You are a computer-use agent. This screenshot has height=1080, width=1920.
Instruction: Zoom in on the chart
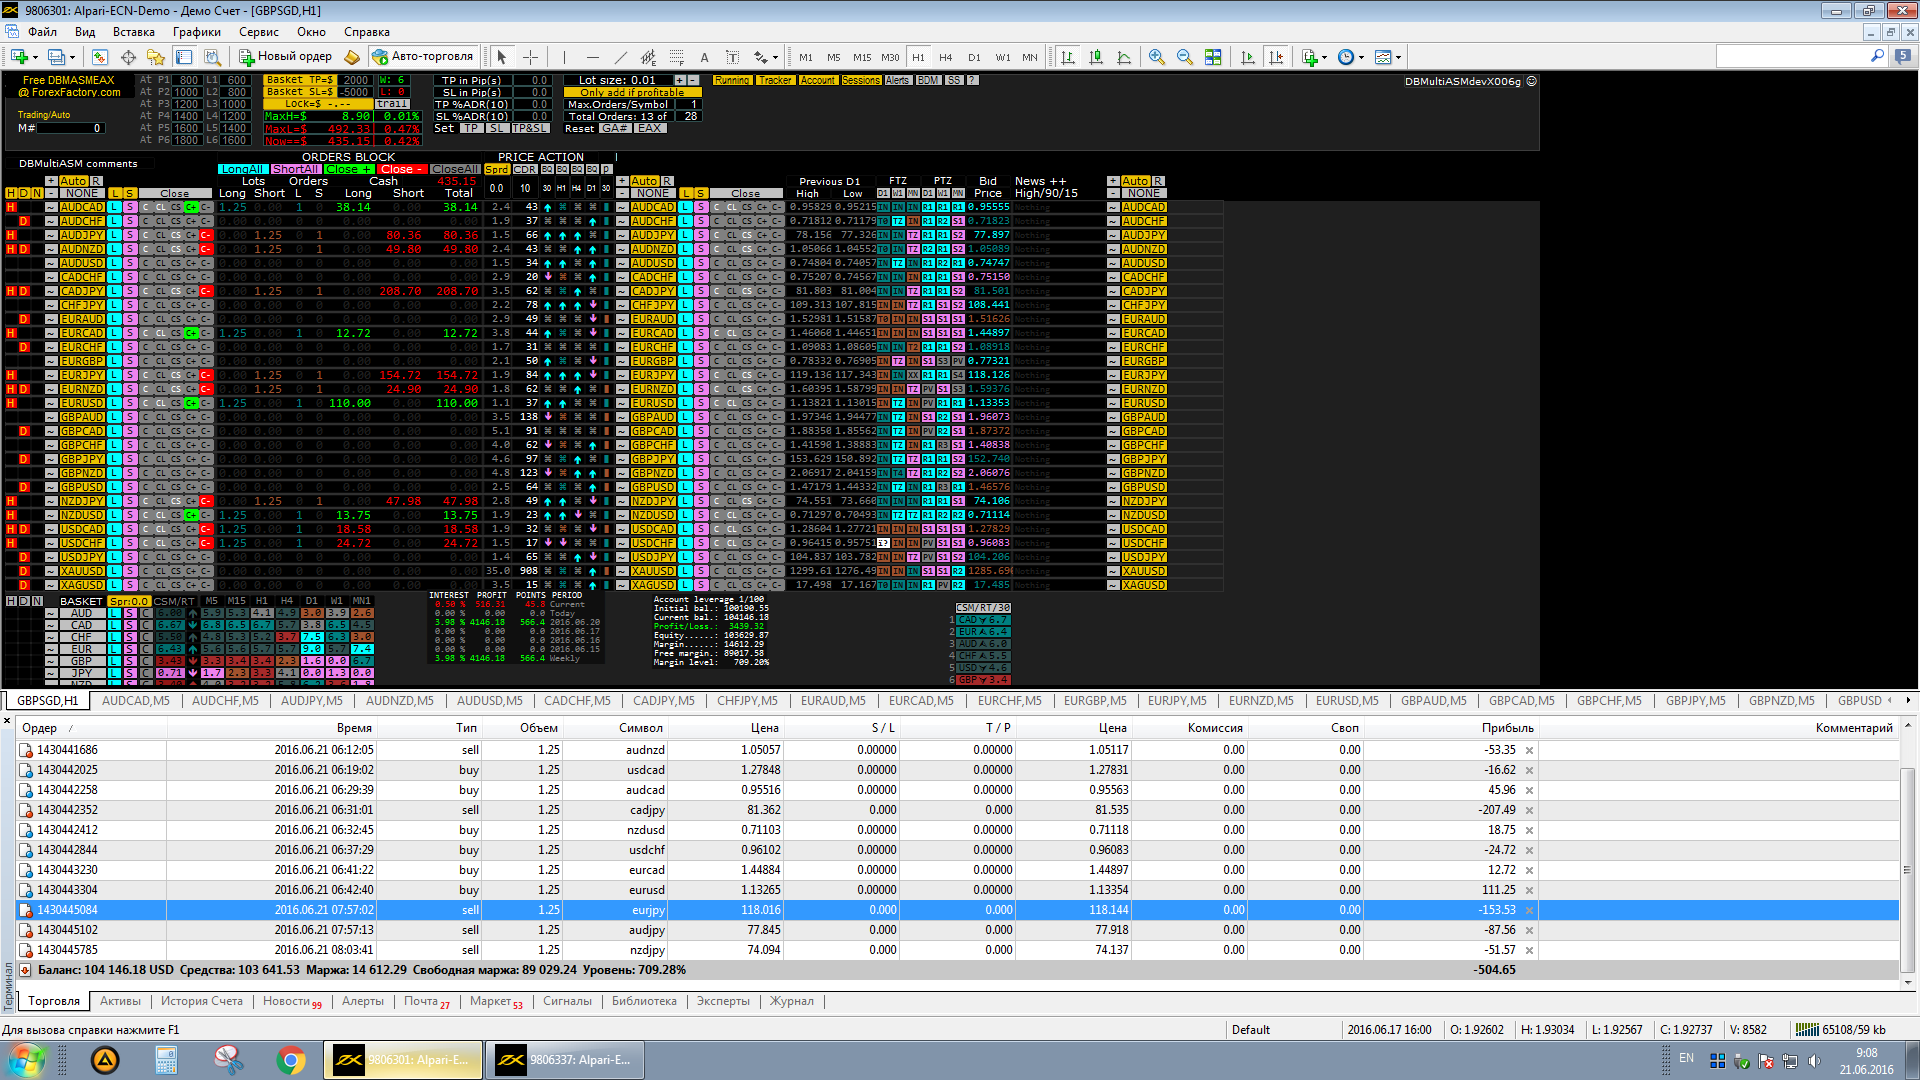click(x=1157, y=57)
